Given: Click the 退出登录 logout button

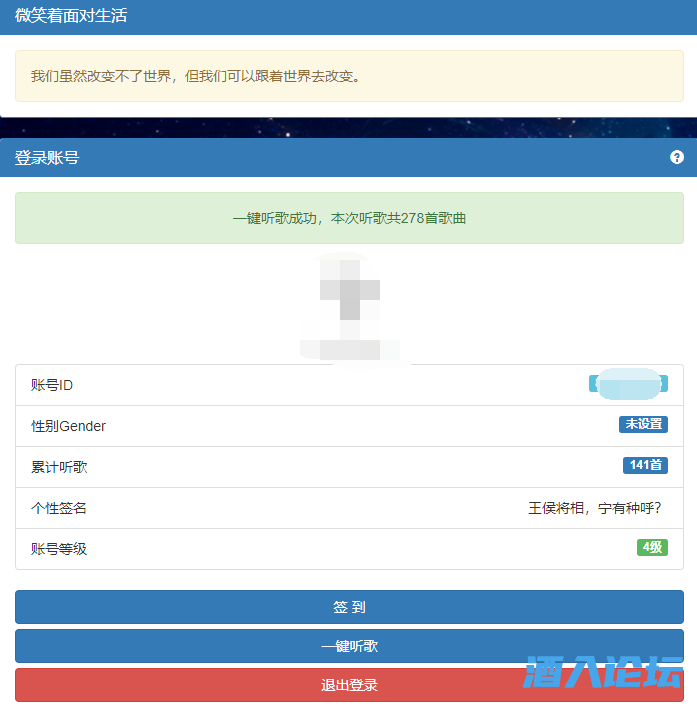Looking at the screenshot, I should (x=349, y=685).
